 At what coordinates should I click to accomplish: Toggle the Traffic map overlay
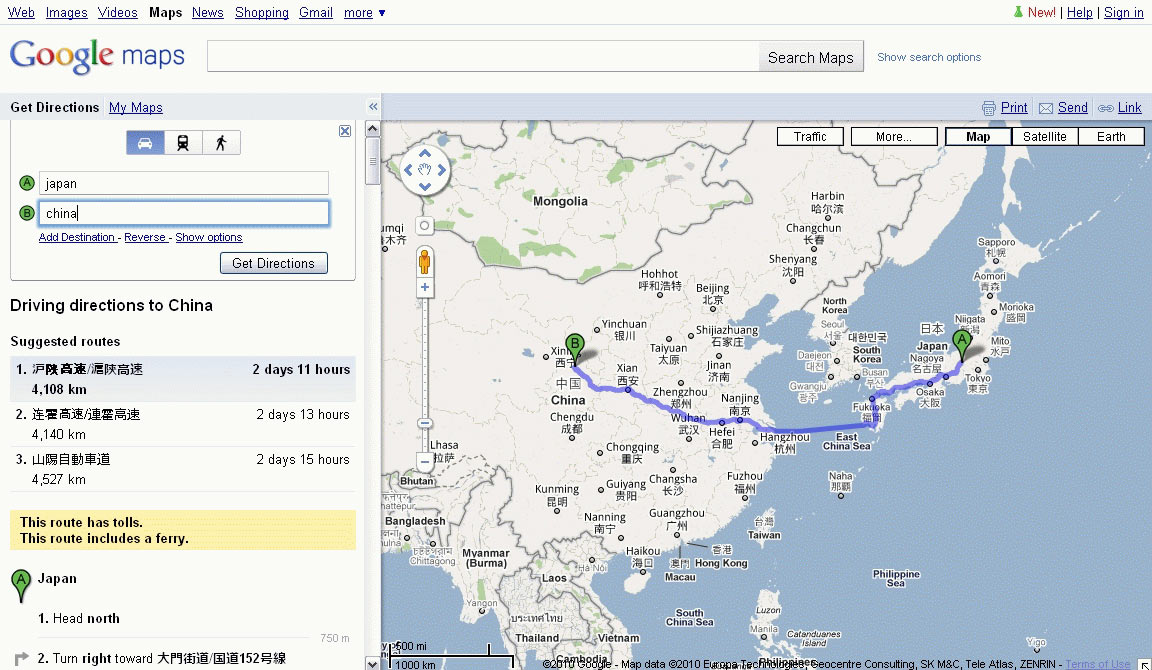tap(810, 137)
